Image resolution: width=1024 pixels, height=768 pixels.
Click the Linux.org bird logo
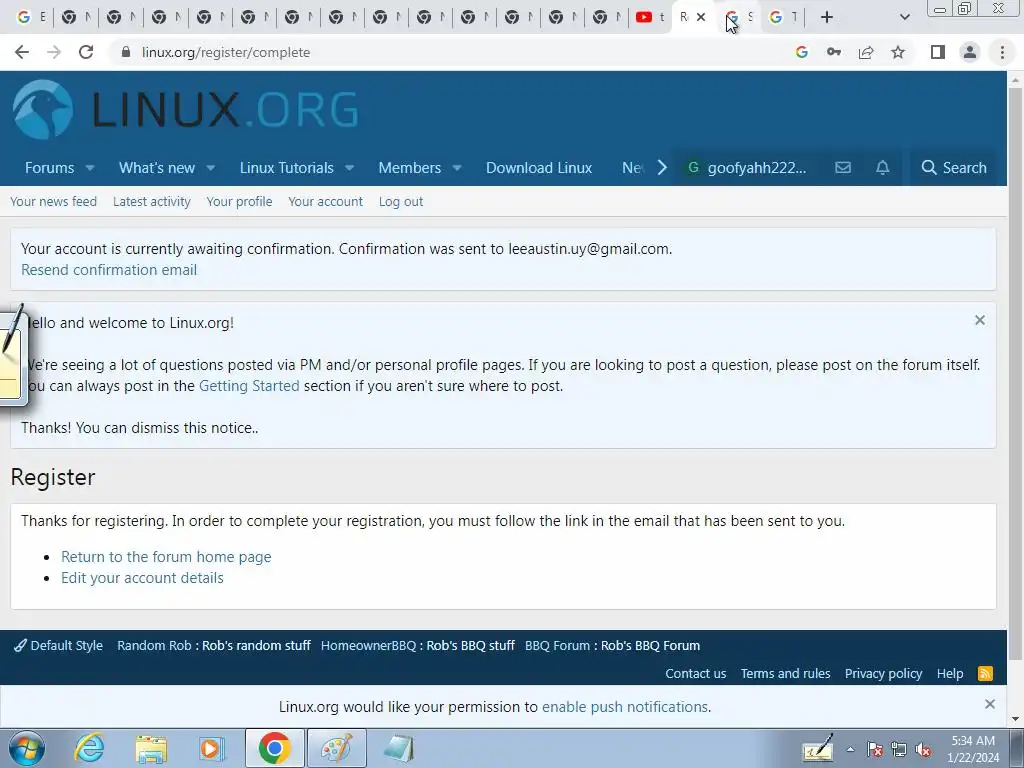click(x=43, y=109)
